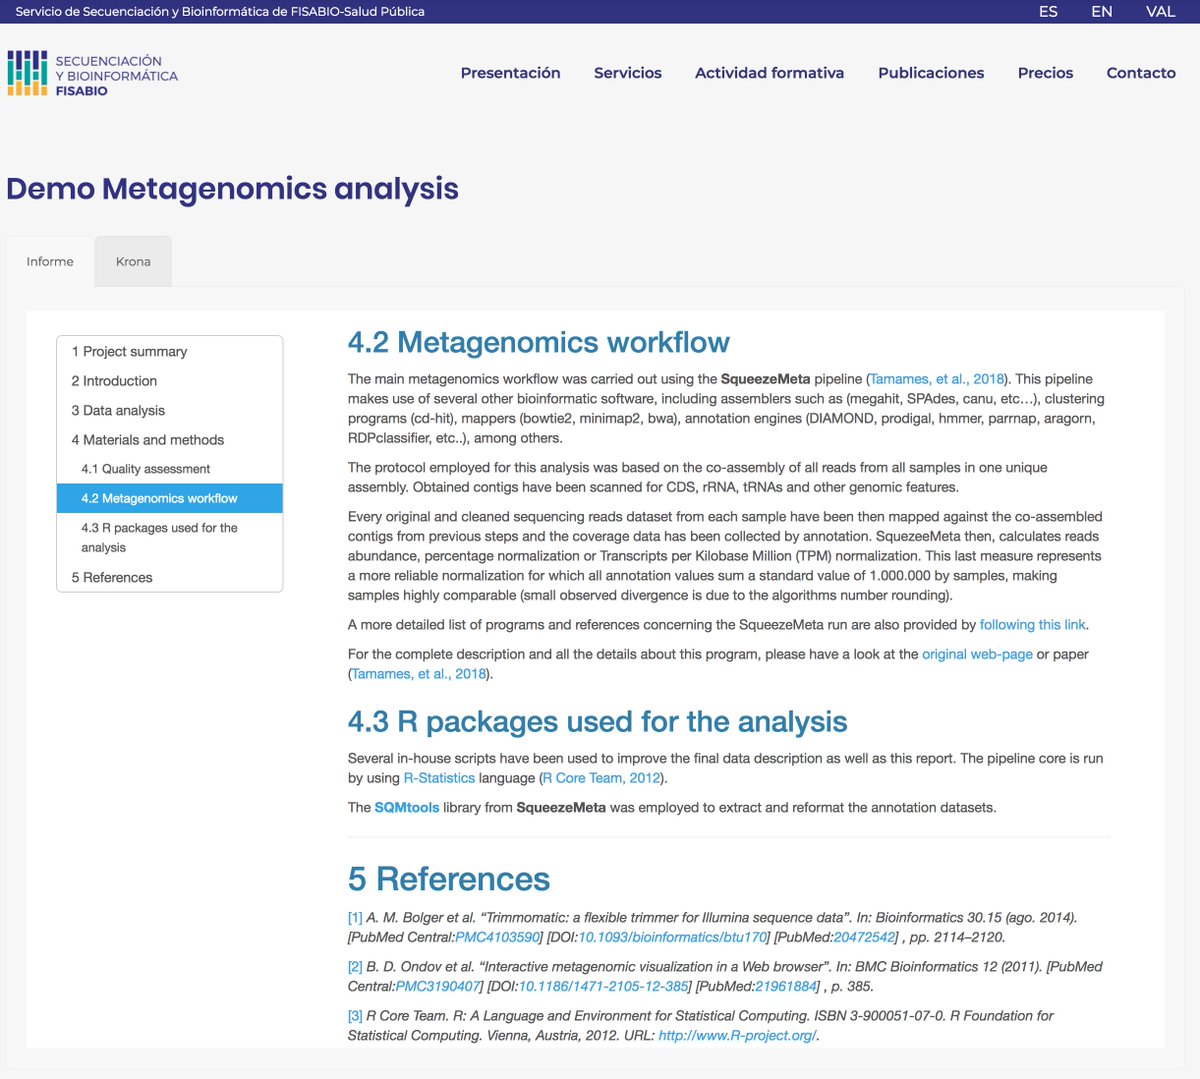The image size is (1200, 1079).
Task: Open the Contacto page
Action: point(1141,73)
